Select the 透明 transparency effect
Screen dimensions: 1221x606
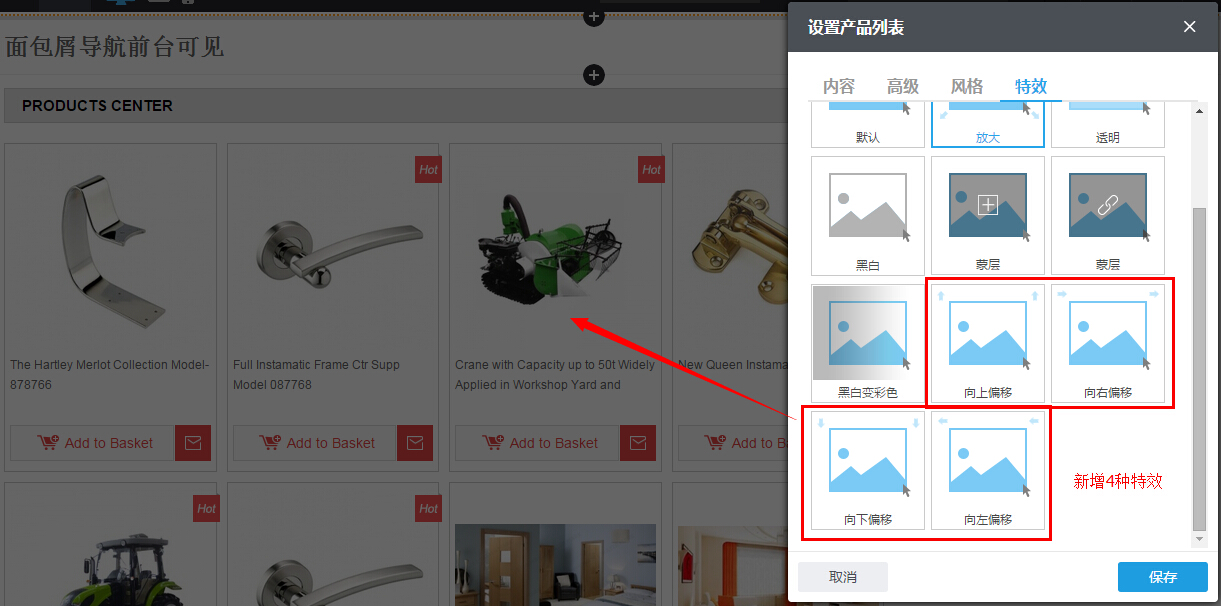click(1107, 124)
